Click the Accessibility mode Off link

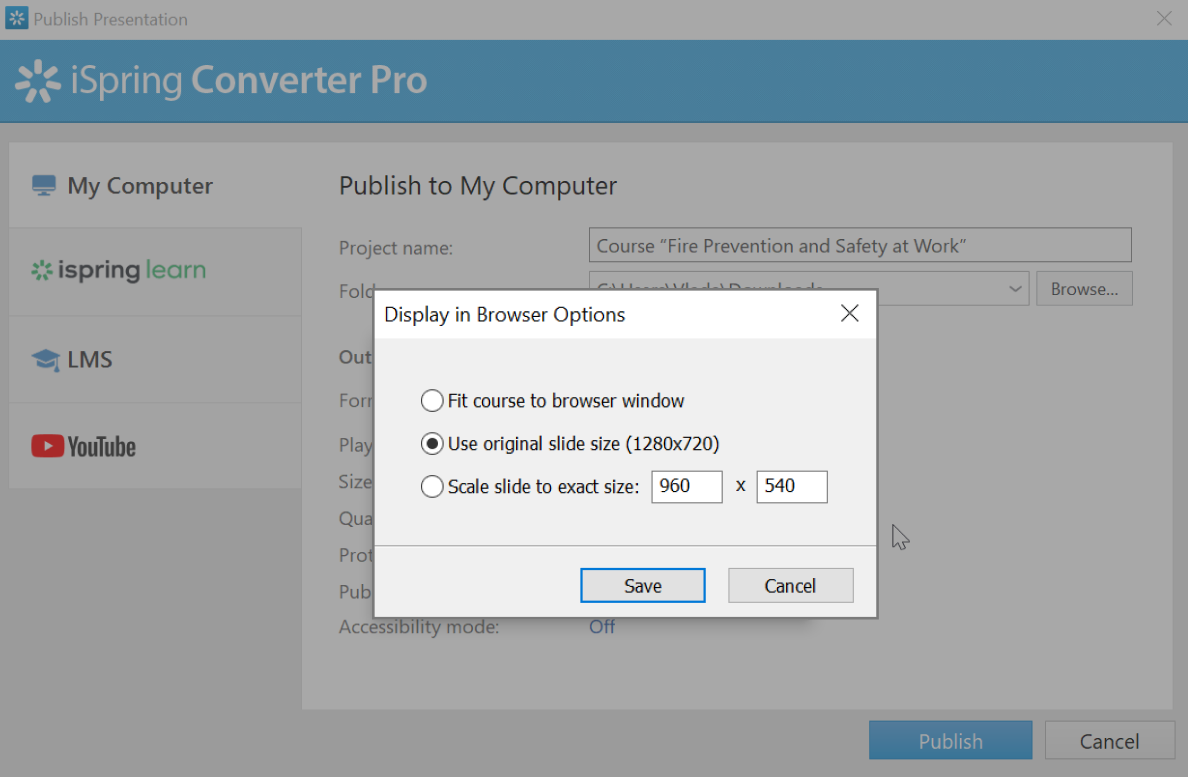[x=602, y=627]
